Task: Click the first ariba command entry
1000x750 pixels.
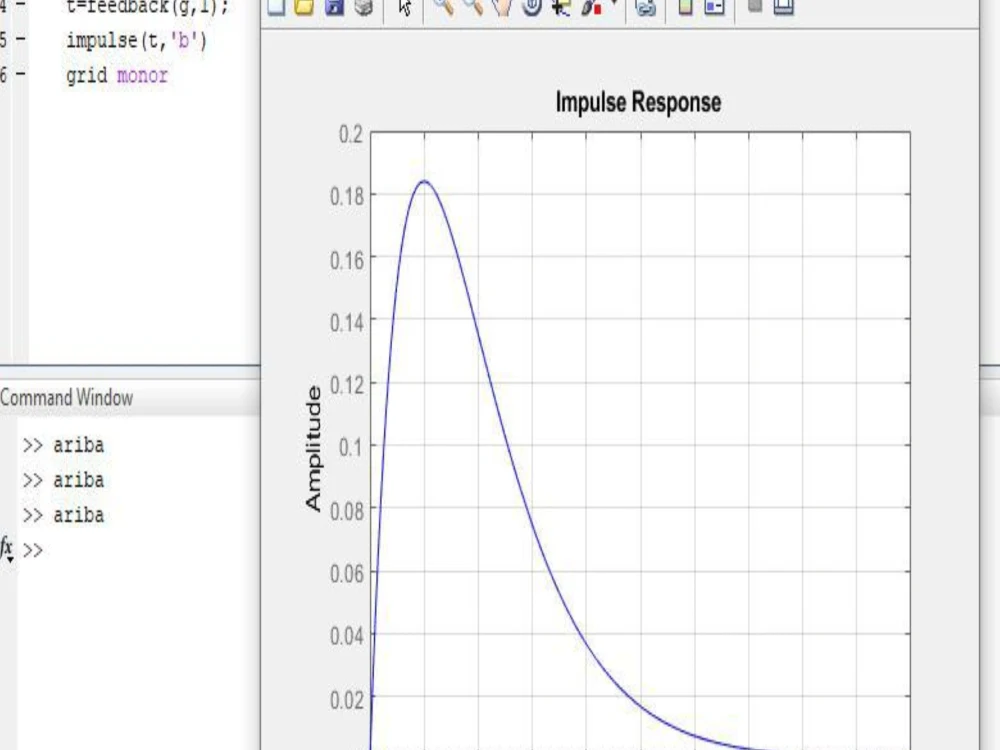Action: pos(78,445)
